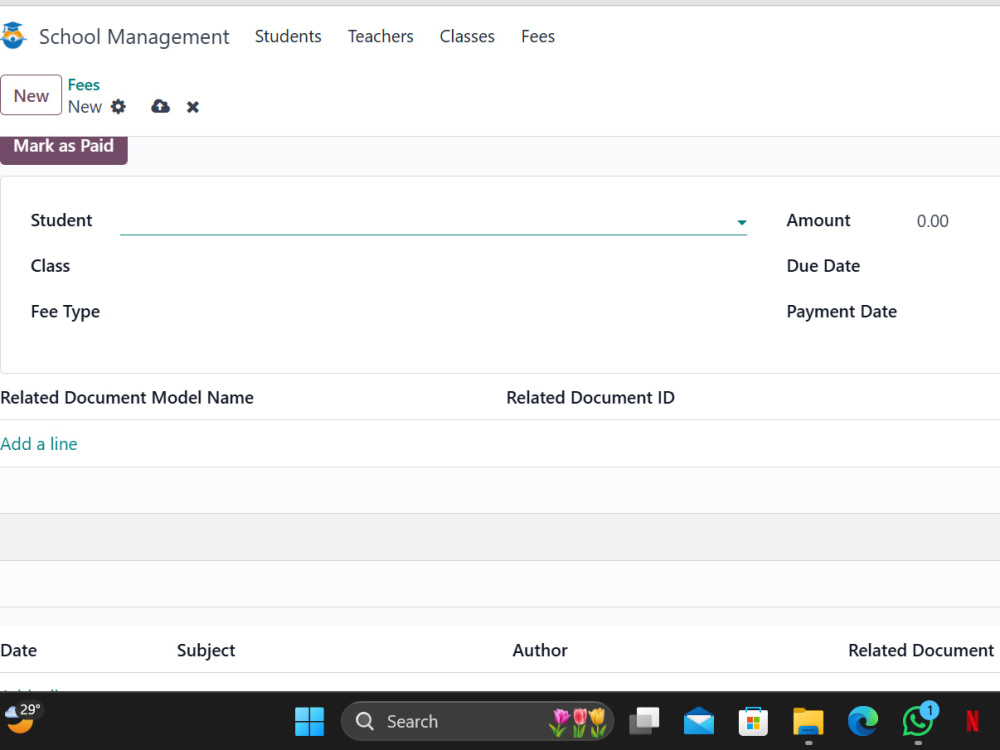Expand the Student dropdown arrow
Viewport: 1000px width, 750px height.
coord(741,222)
